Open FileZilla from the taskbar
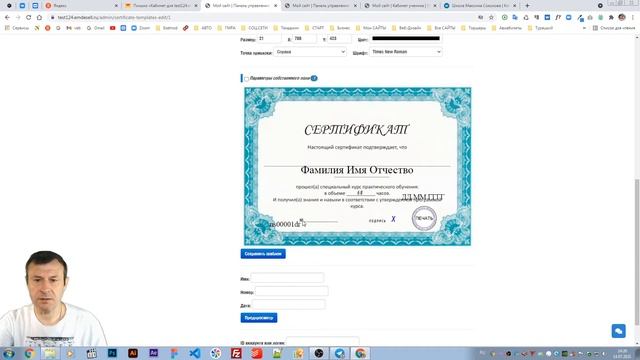 236,353
